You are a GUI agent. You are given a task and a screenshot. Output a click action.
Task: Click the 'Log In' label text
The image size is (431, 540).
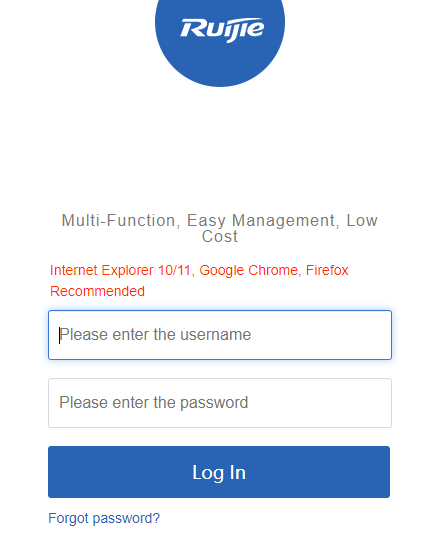coord(219,473)
